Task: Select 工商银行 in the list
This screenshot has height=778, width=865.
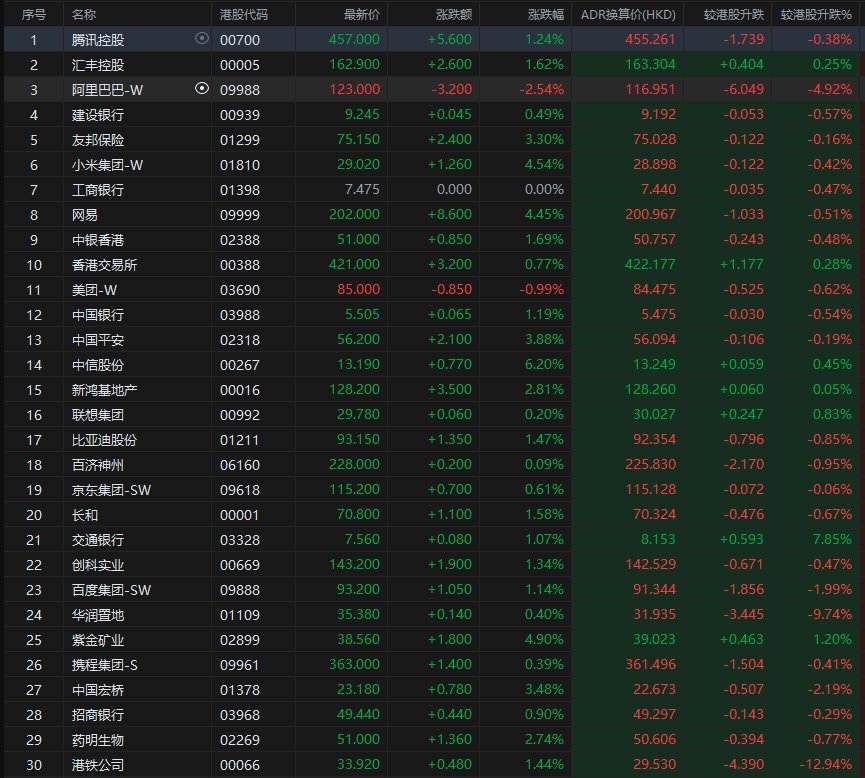Action: click(x=98, y=190)
